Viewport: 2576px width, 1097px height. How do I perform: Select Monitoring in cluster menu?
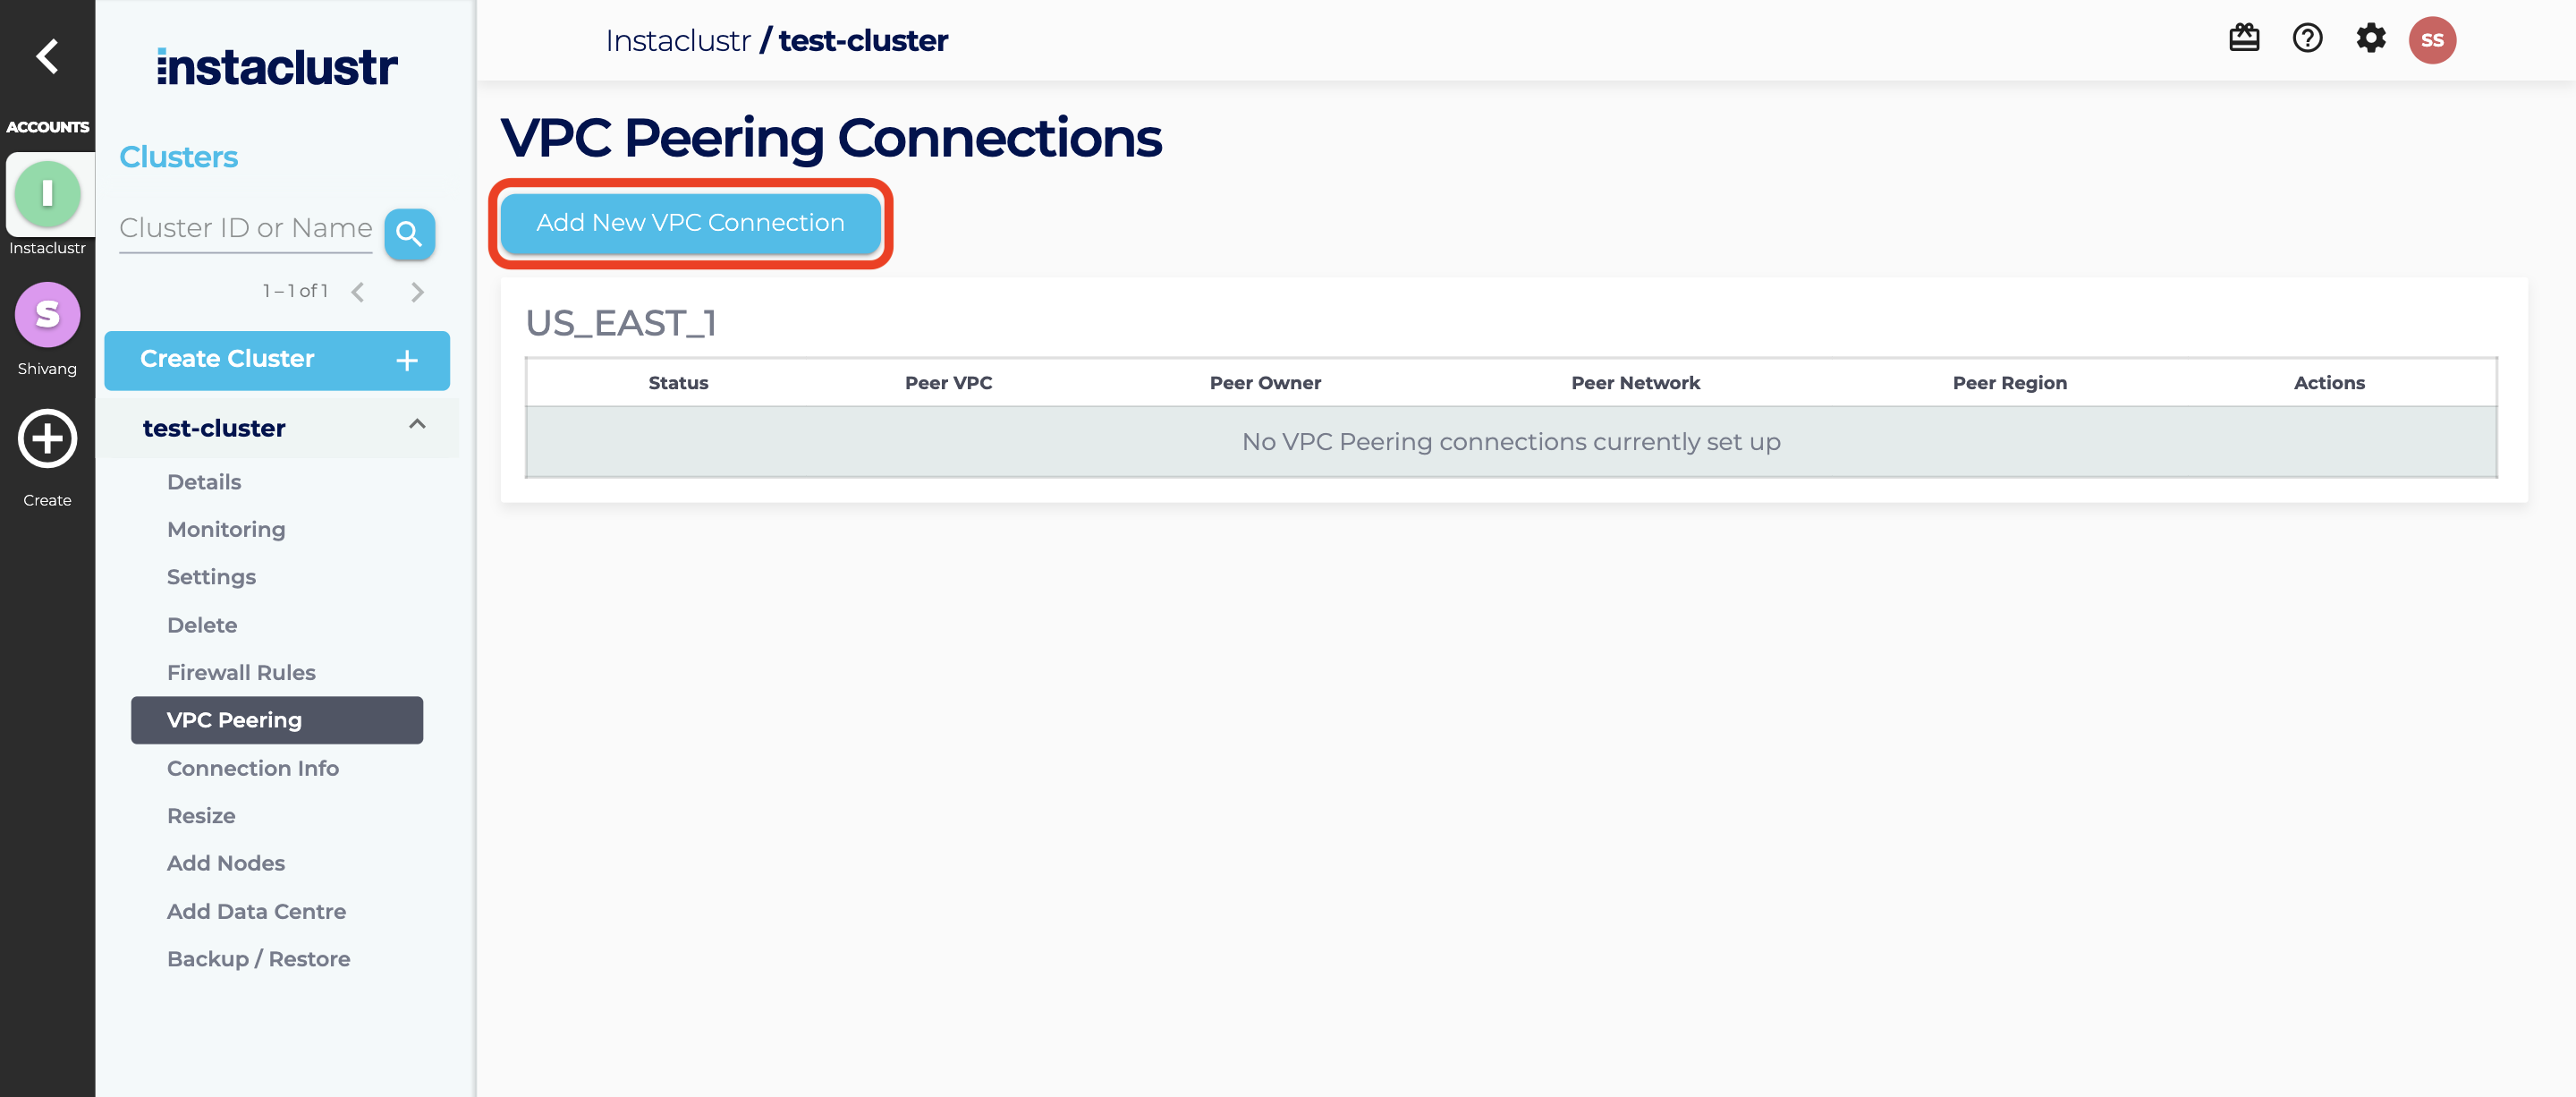pos(226,529)
